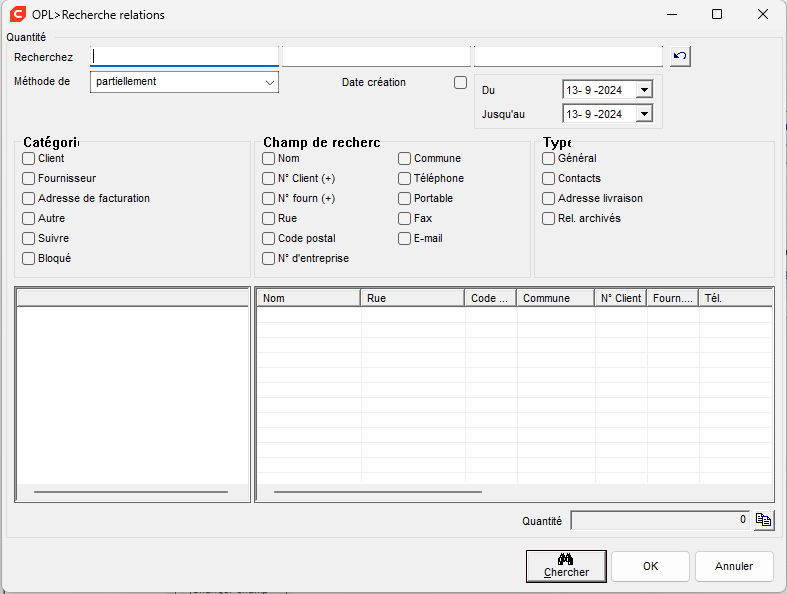Click the Du date value field
Image resolution: width=787 pixels, height=594 pixels.
(599, 90)
